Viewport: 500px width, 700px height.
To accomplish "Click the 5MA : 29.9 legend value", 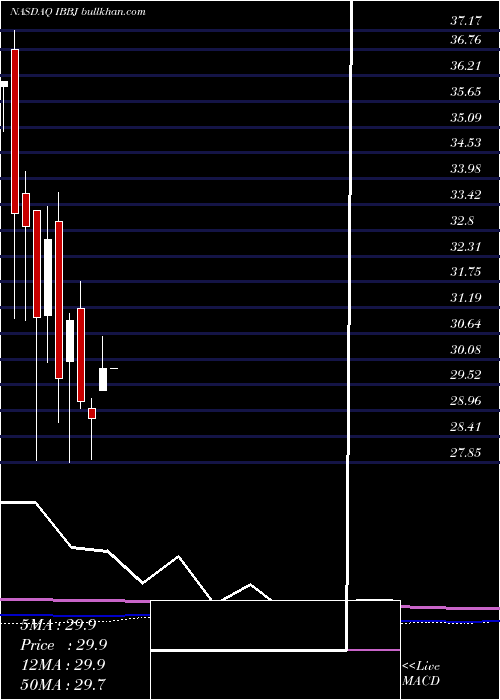I will (58, 625).
